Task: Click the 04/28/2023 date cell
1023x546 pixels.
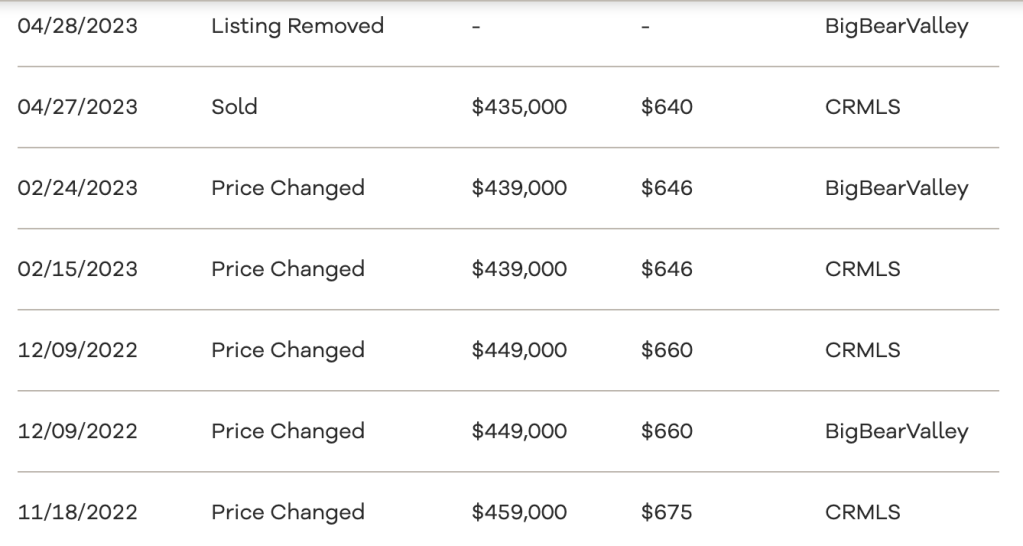Action: [78, 26]
